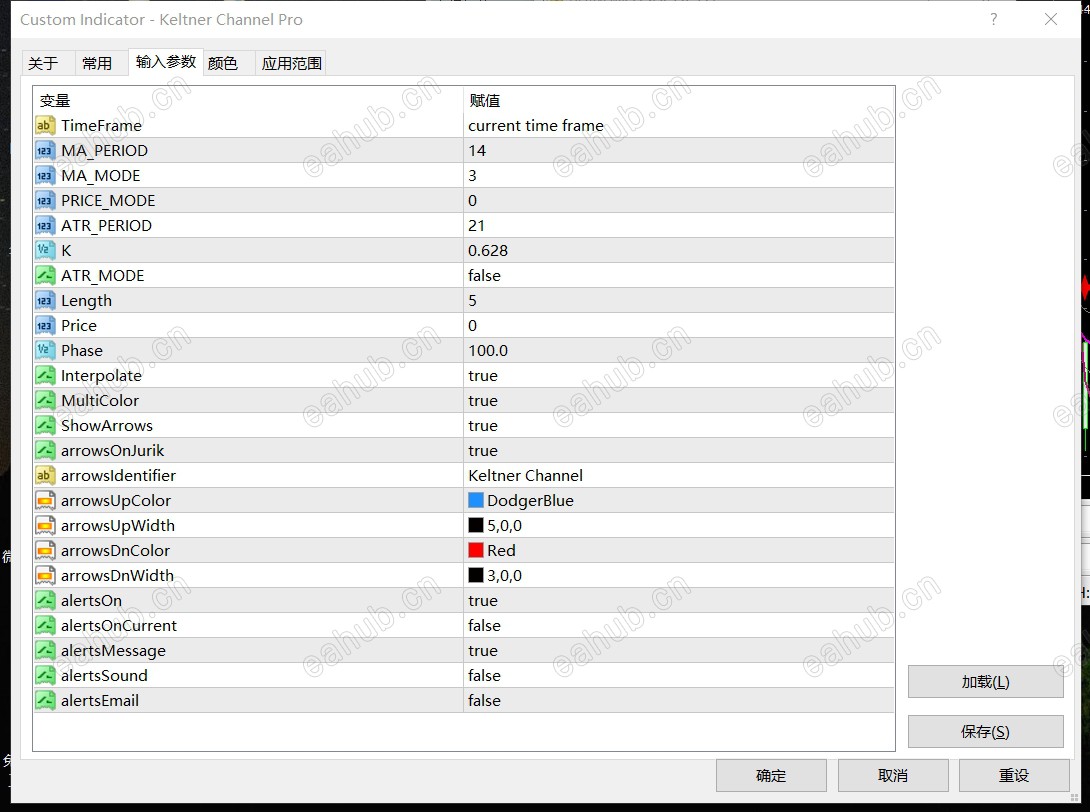Click the 保存(S) button

(985, 732)
